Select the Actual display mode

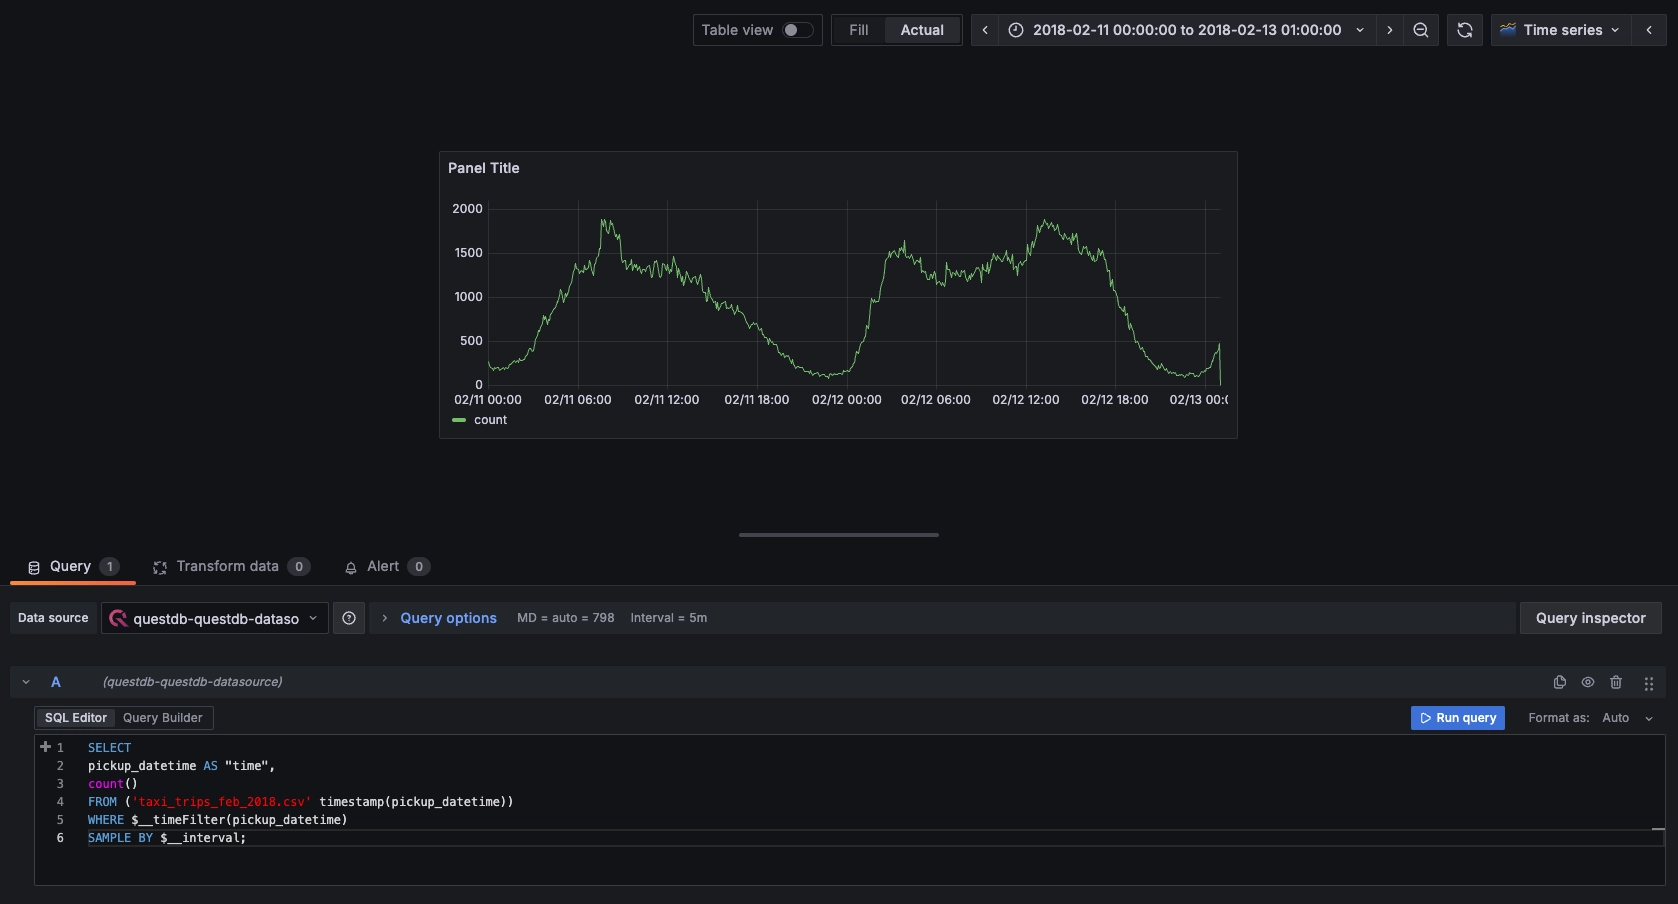coord(922,30)
